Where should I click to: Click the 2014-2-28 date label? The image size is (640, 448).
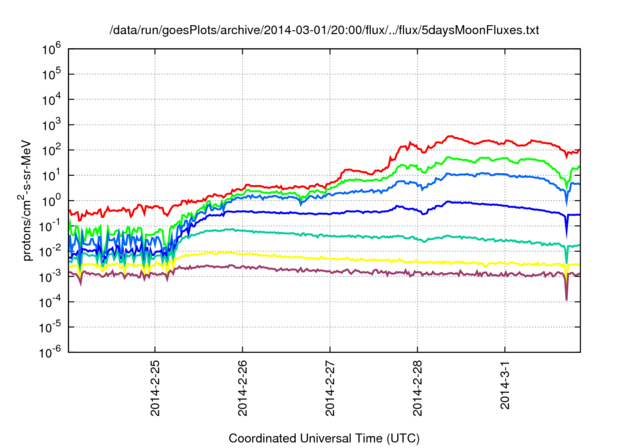click(x=417, y=388)
